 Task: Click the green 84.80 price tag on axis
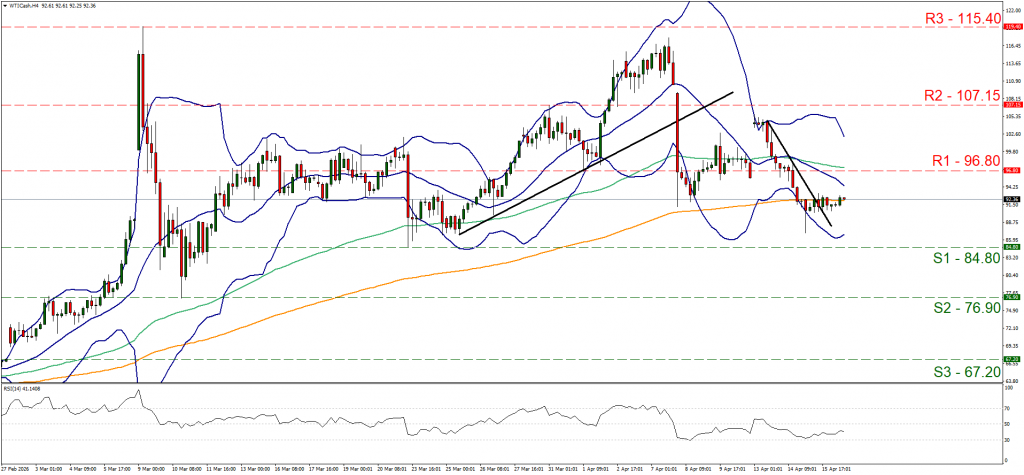[1011, 247]
